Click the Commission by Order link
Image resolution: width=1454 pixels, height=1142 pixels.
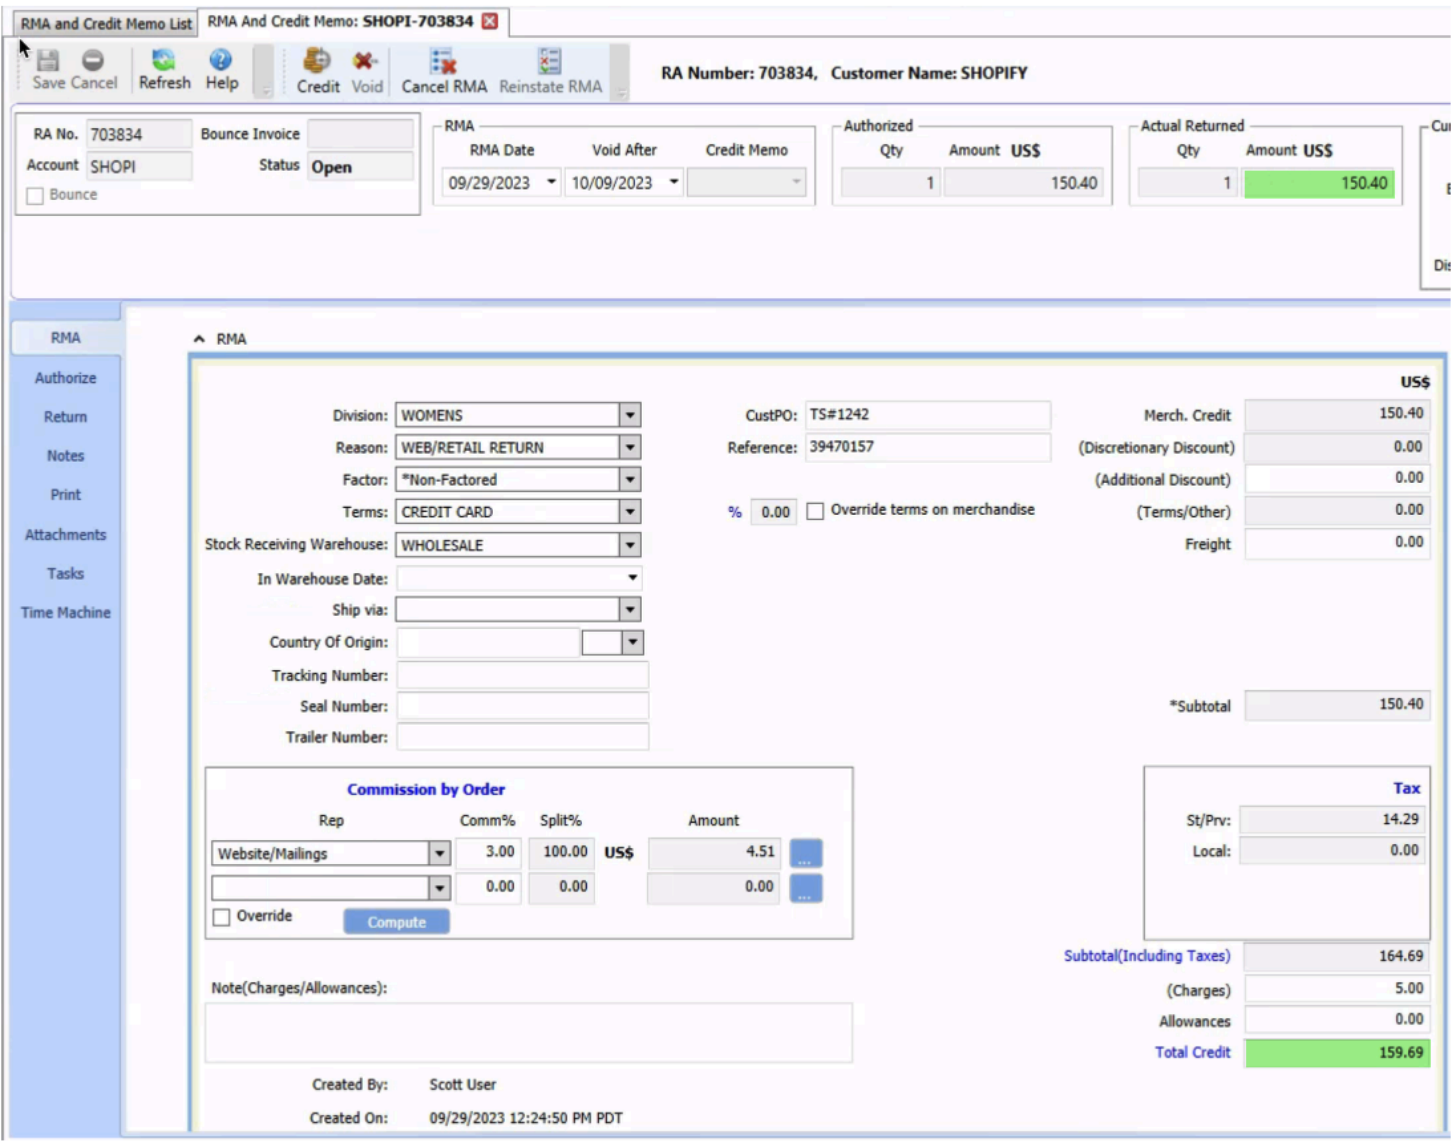(426, 789)
